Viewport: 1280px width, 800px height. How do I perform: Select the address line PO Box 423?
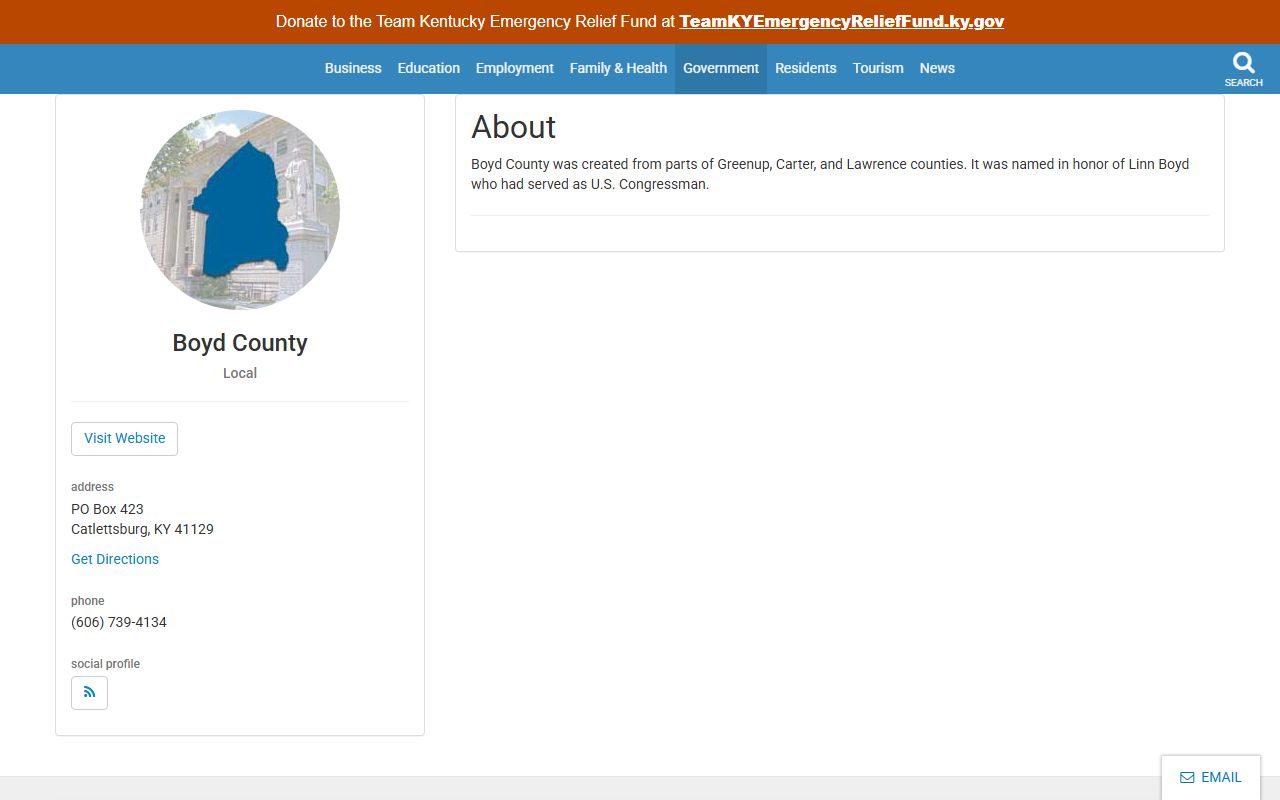click(x=107, y=509)
